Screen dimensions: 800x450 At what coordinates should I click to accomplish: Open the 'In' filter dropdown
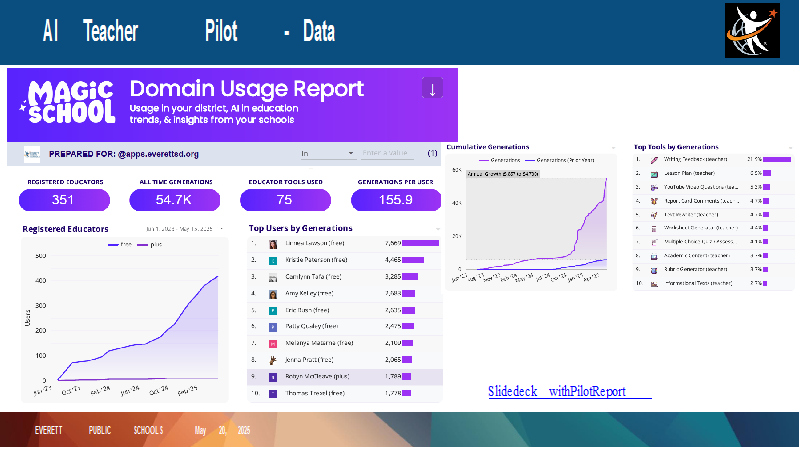(x=328, y=154)
